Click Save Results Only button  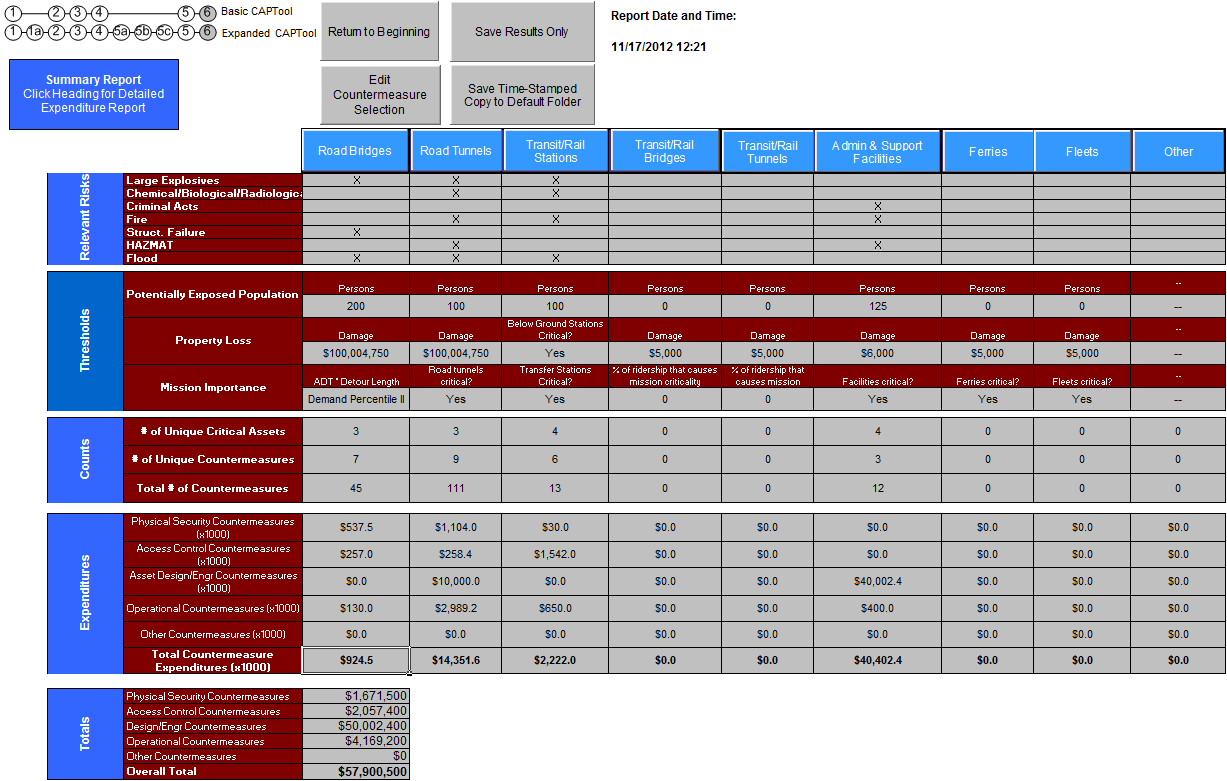pos(522,32)
